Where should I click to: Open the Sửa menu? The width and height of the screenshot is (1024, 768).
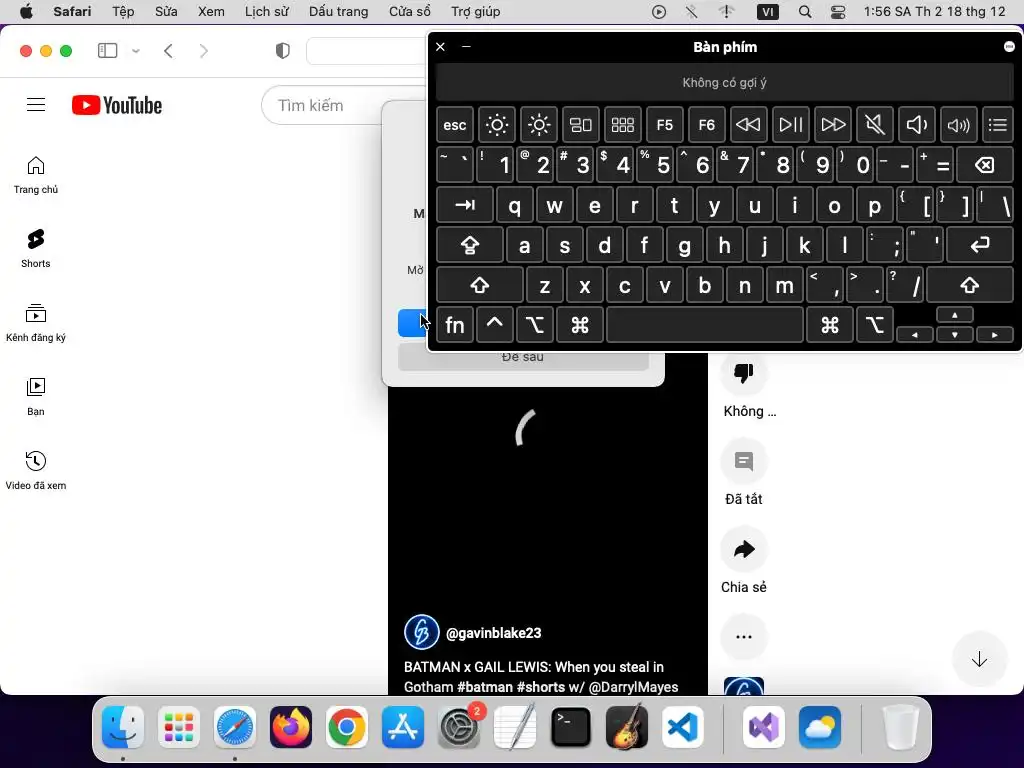click(x=166, y=12)
